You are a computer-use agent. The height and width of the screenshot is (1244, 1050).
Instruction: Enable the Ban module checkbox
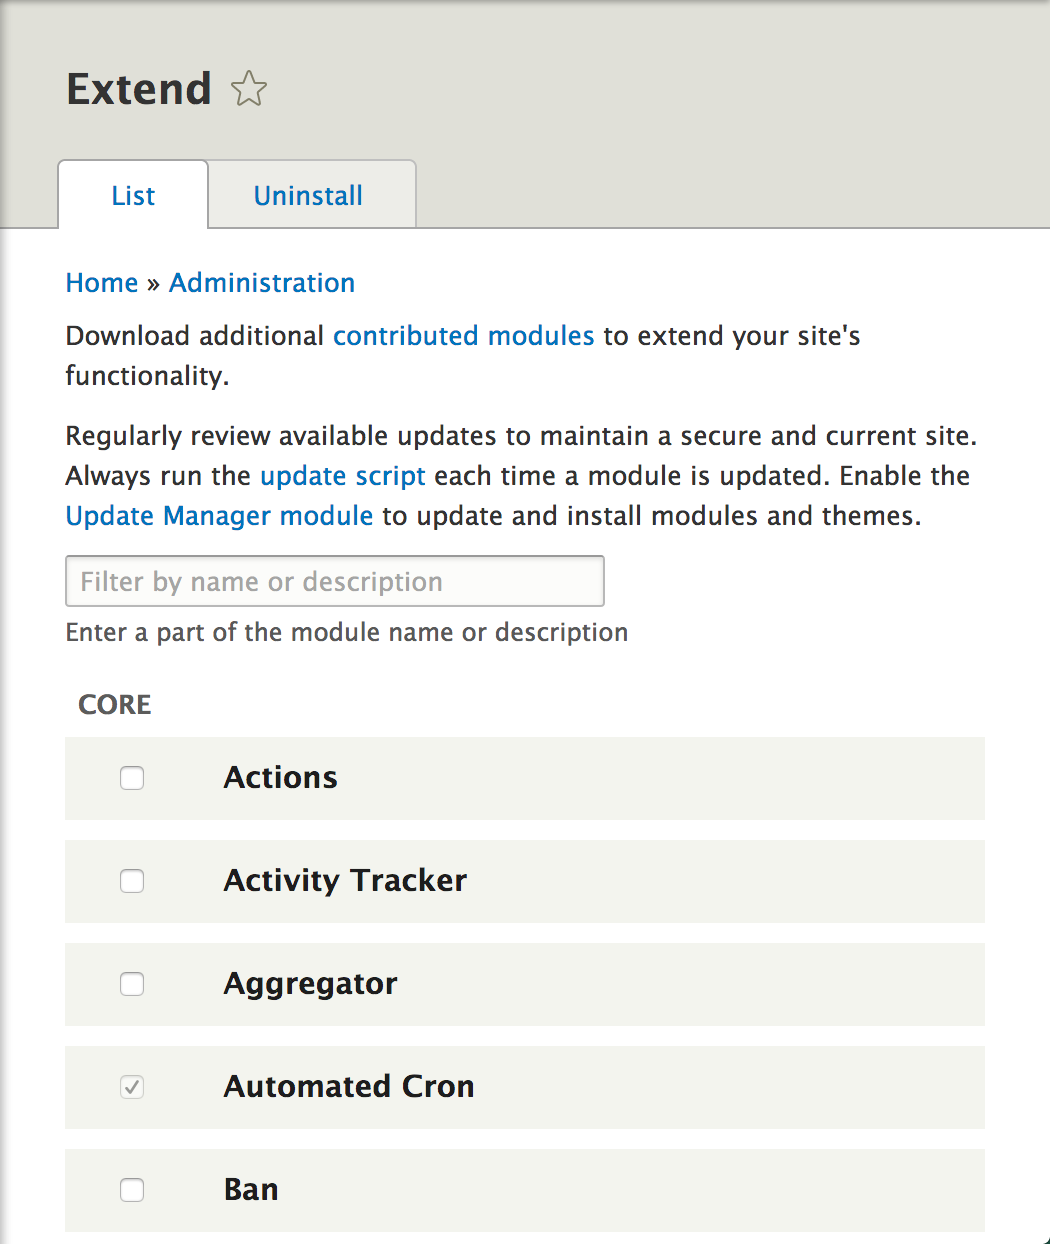point(132,1190)
